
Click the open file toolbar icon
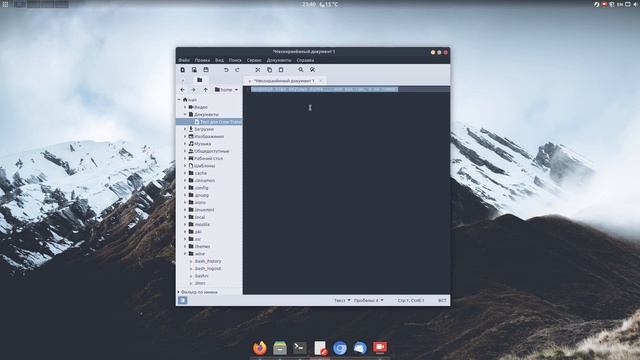click(194, 70)
